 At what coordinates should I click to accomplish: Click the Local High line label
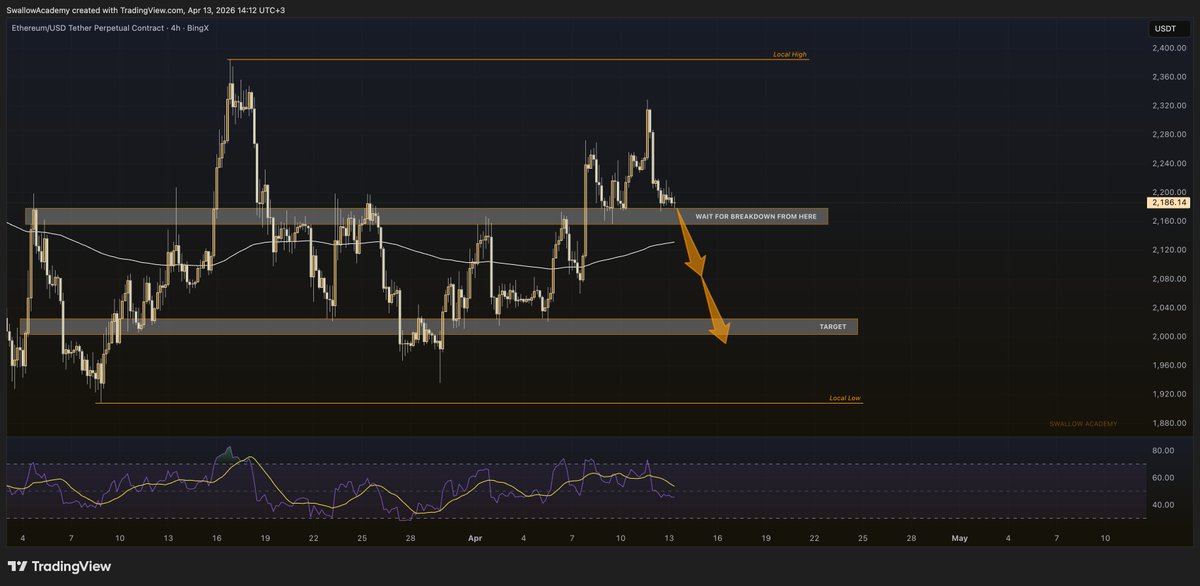click(790, 54)
